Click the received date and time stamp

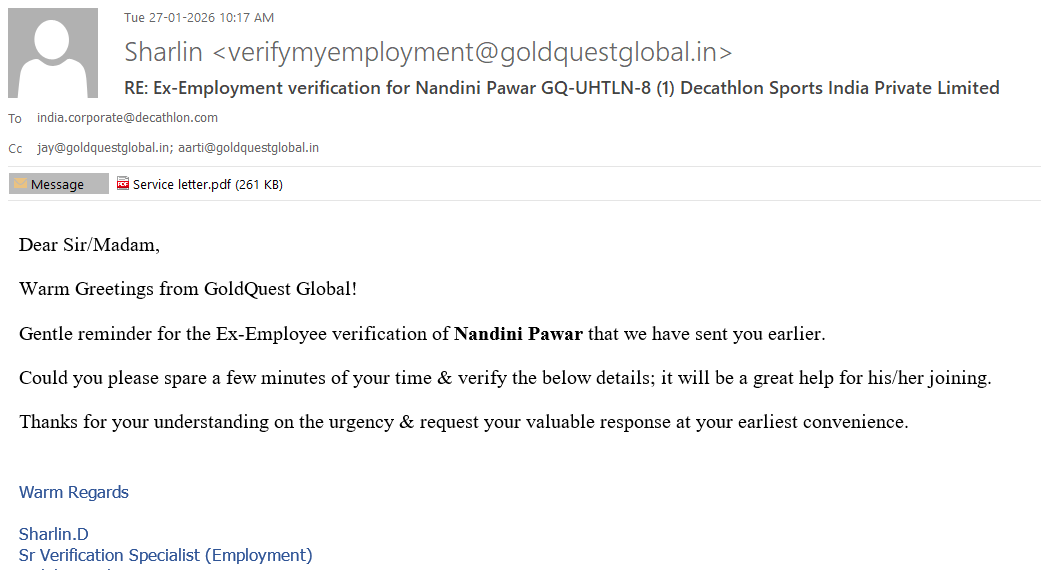(x=199, y=18)
